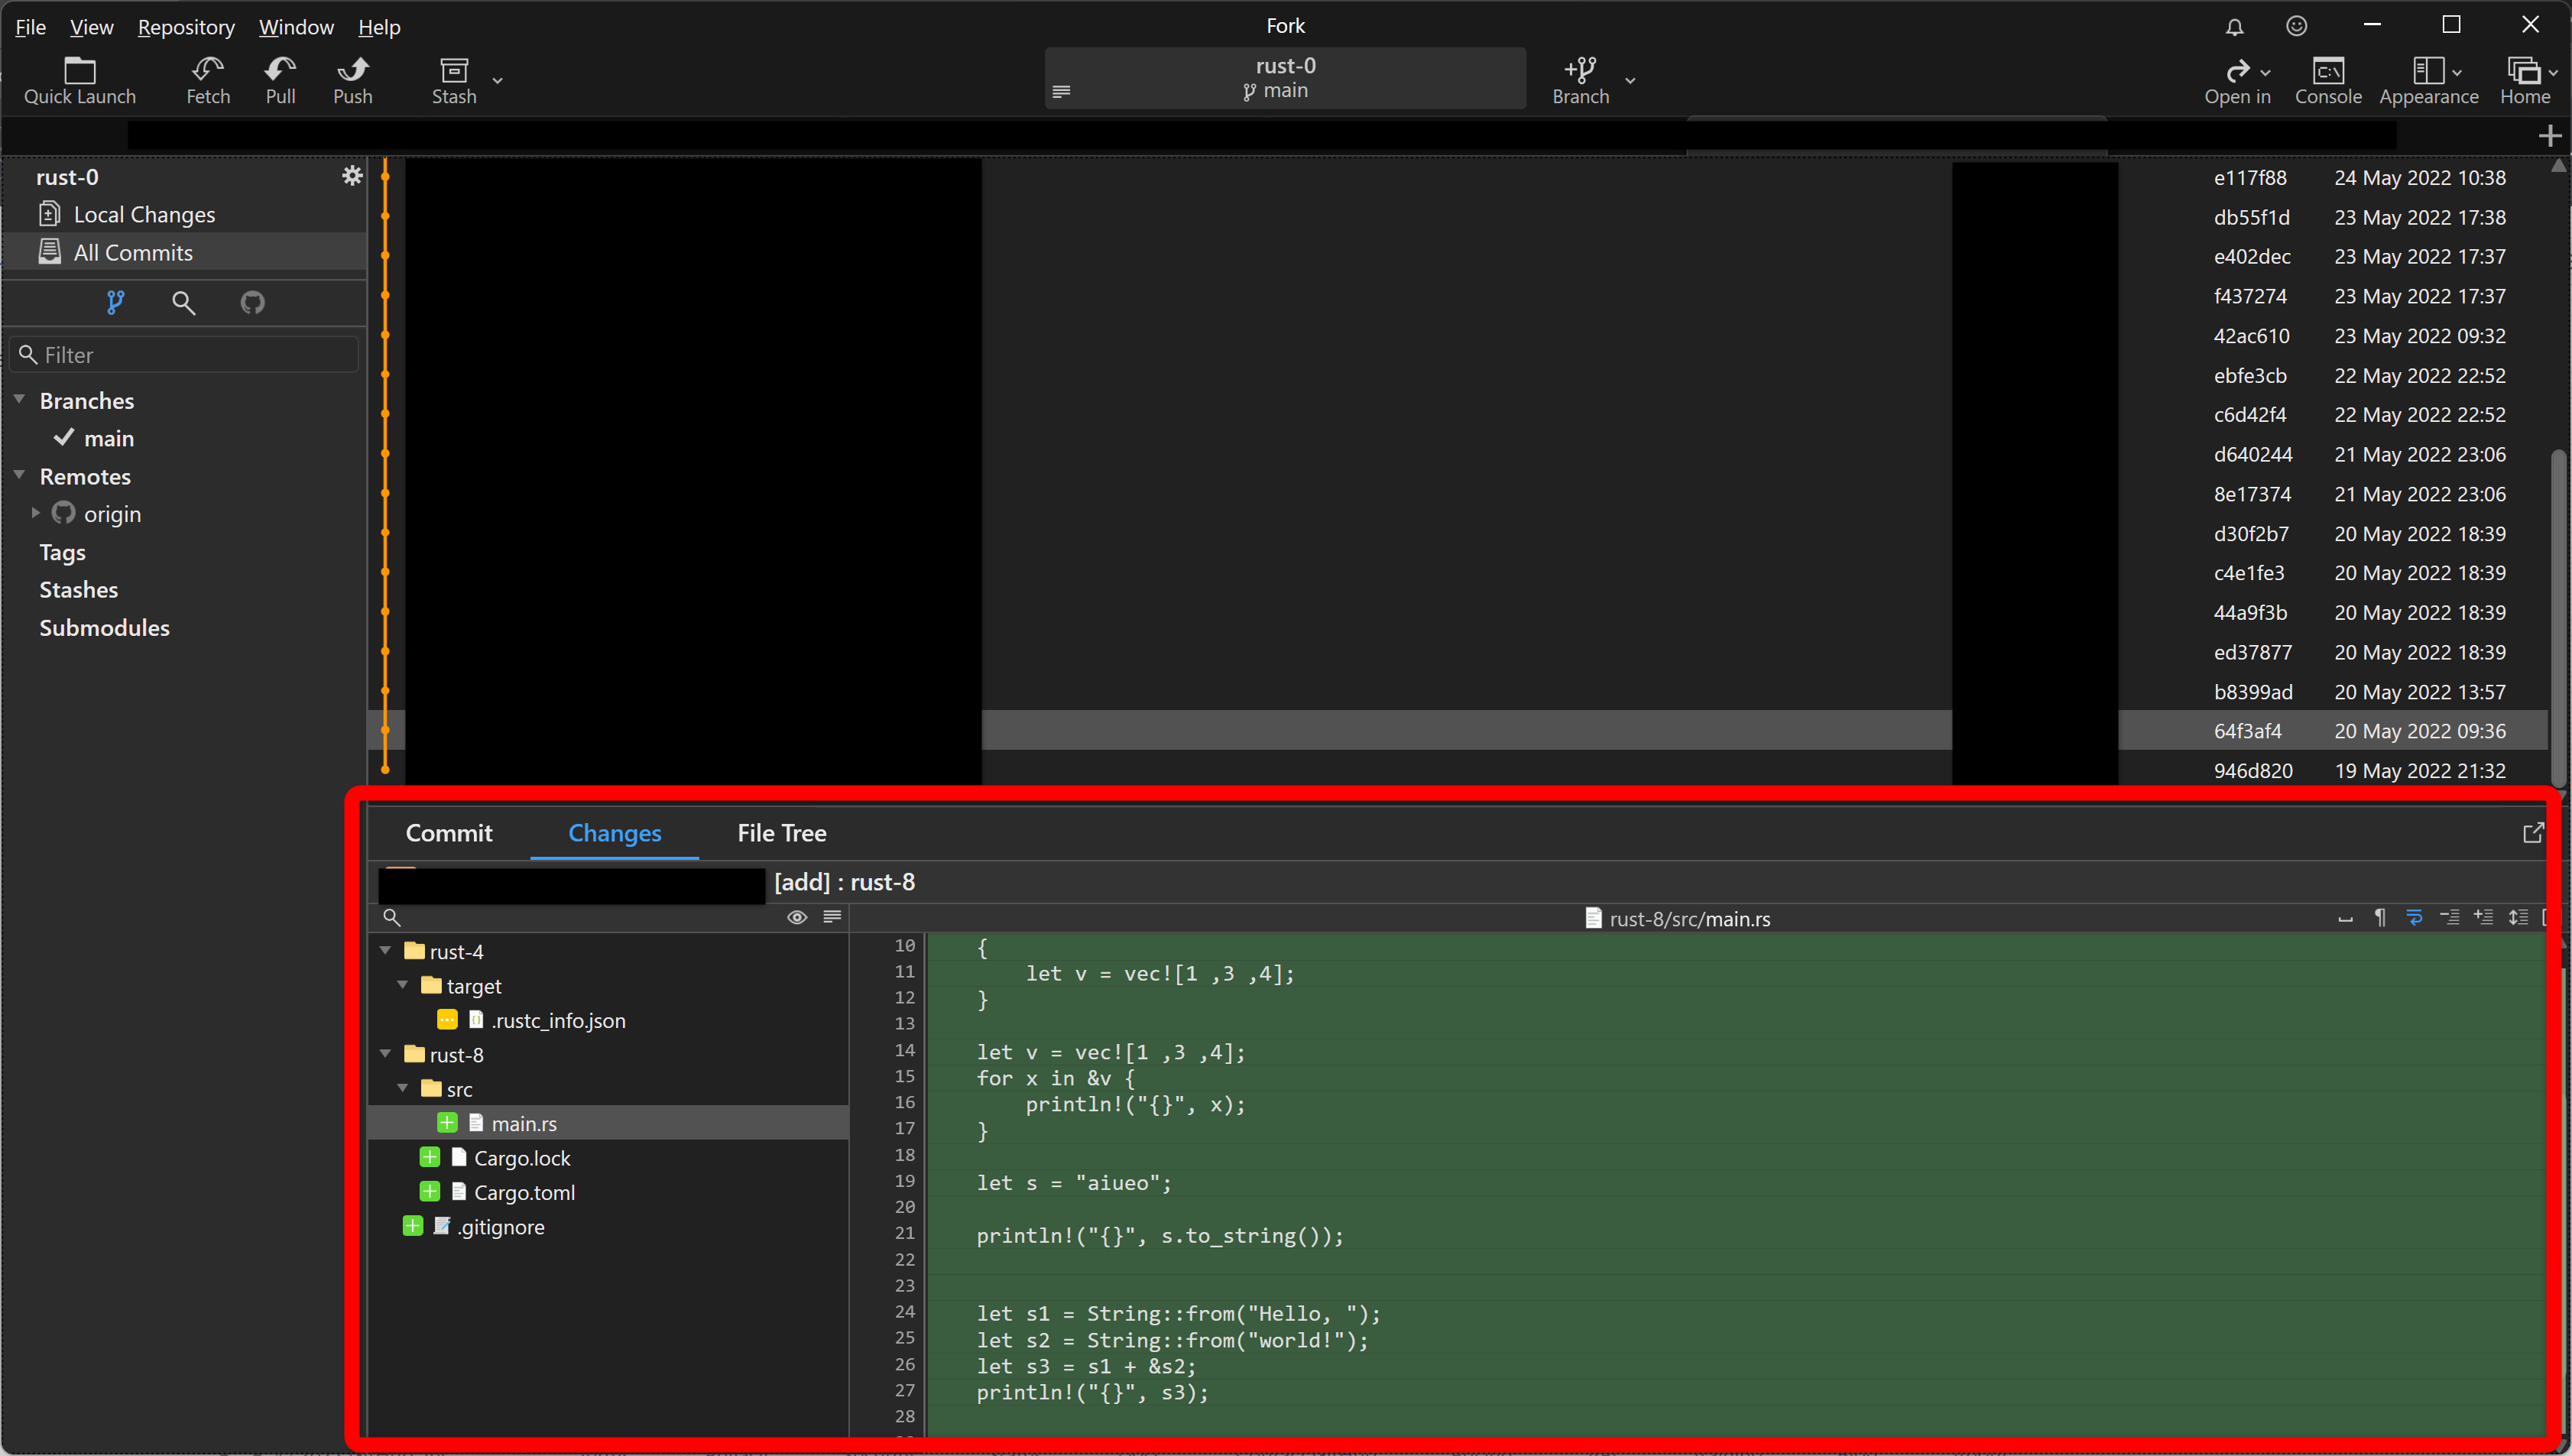Screen dimensions: 2572x1456
Task: Toggle the eye visibility icon above the file tree
Action: pos(797,917)
